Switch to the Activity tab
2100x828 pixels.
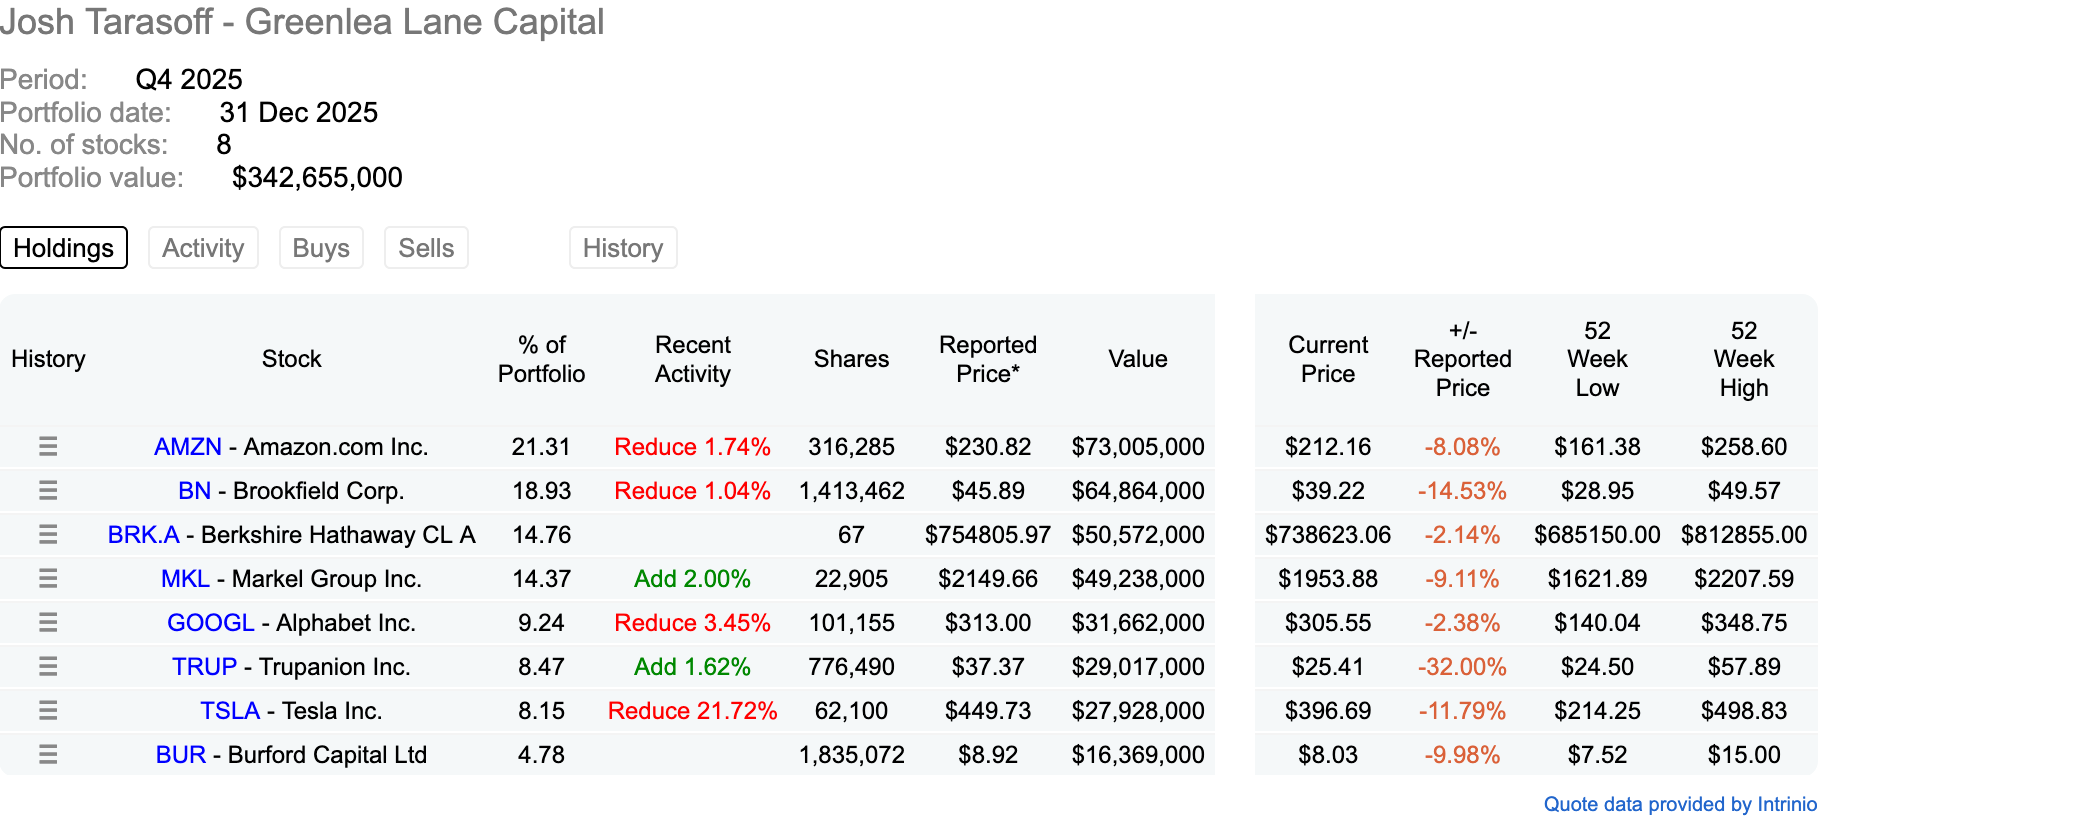(x=203, y=248)
